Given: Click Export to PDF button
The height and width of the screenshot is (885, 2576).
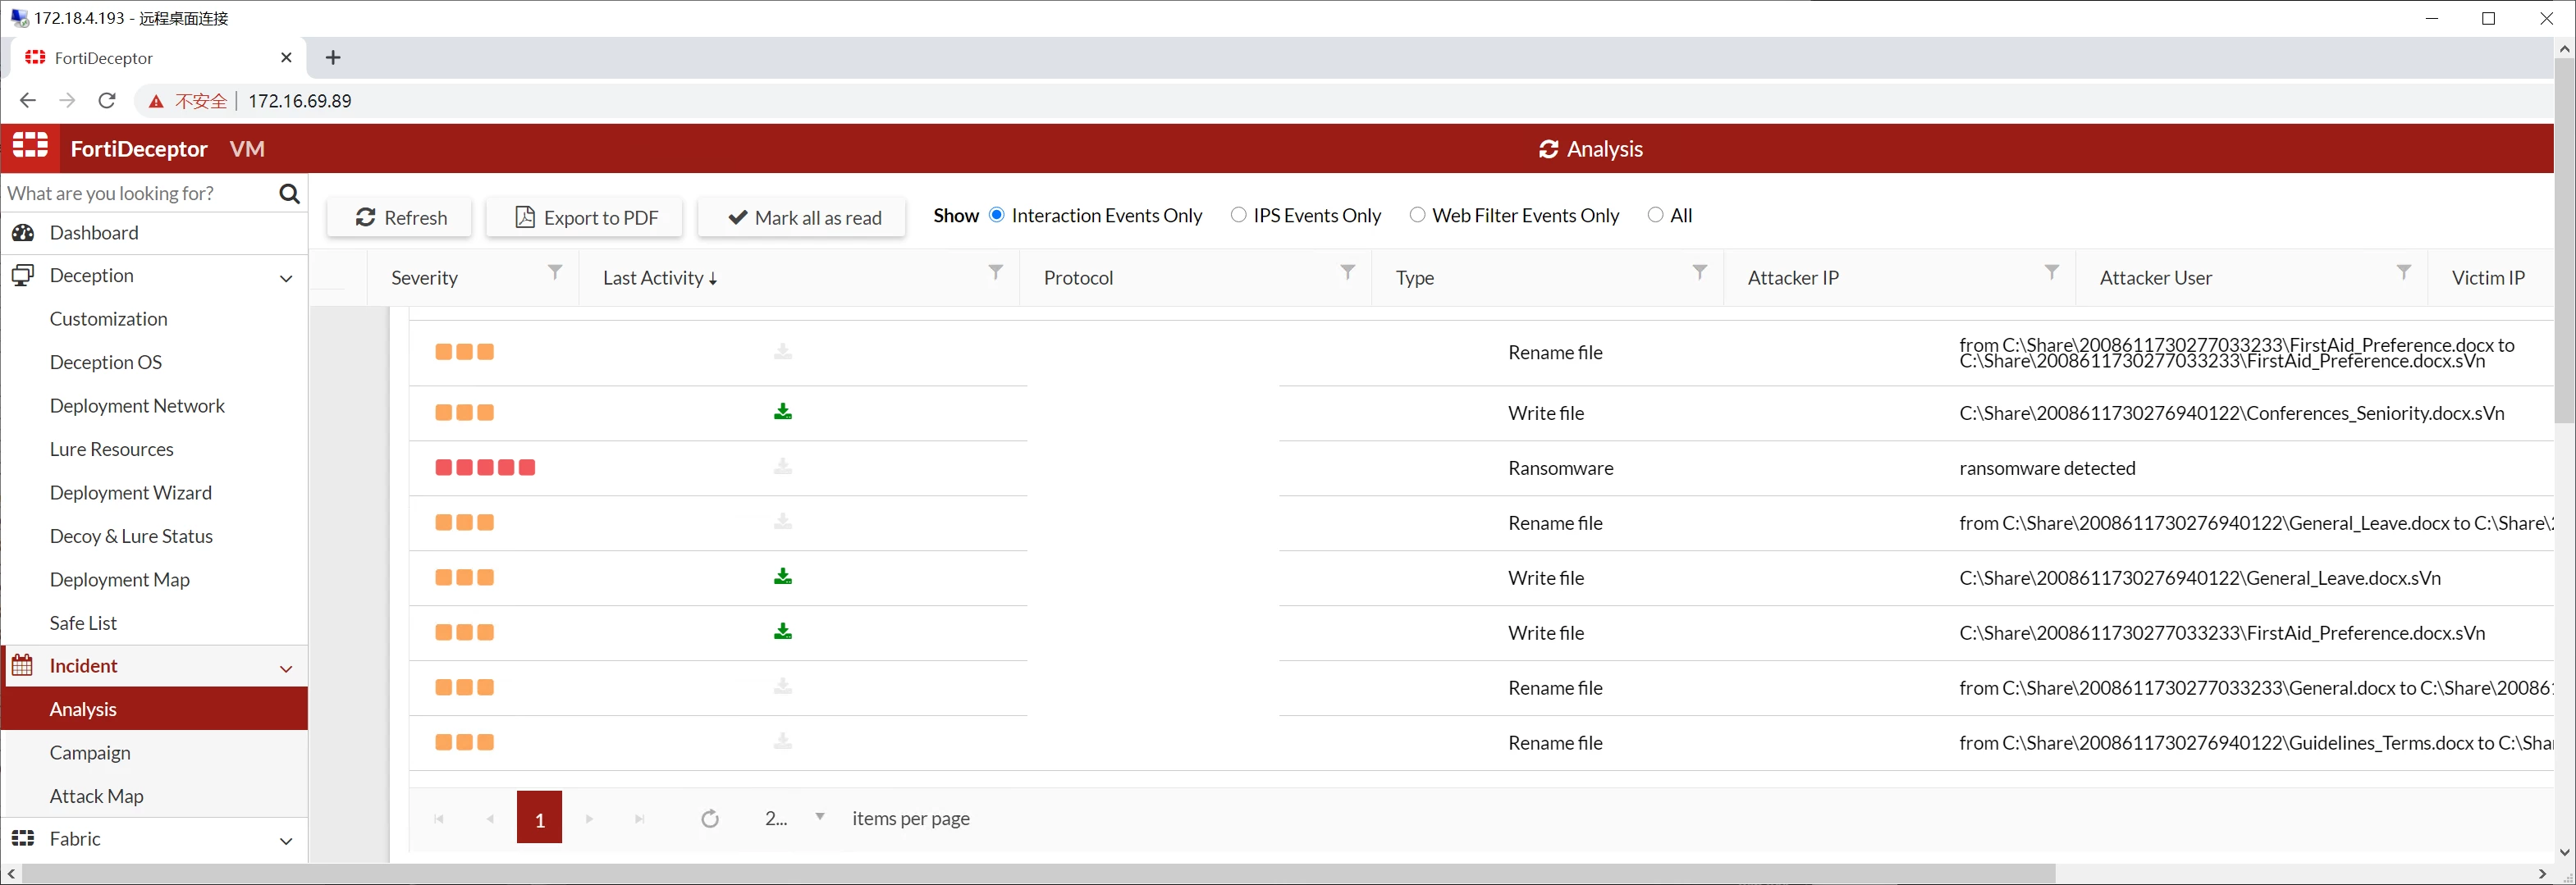Looking at the screenshot, I should [585, 217].
